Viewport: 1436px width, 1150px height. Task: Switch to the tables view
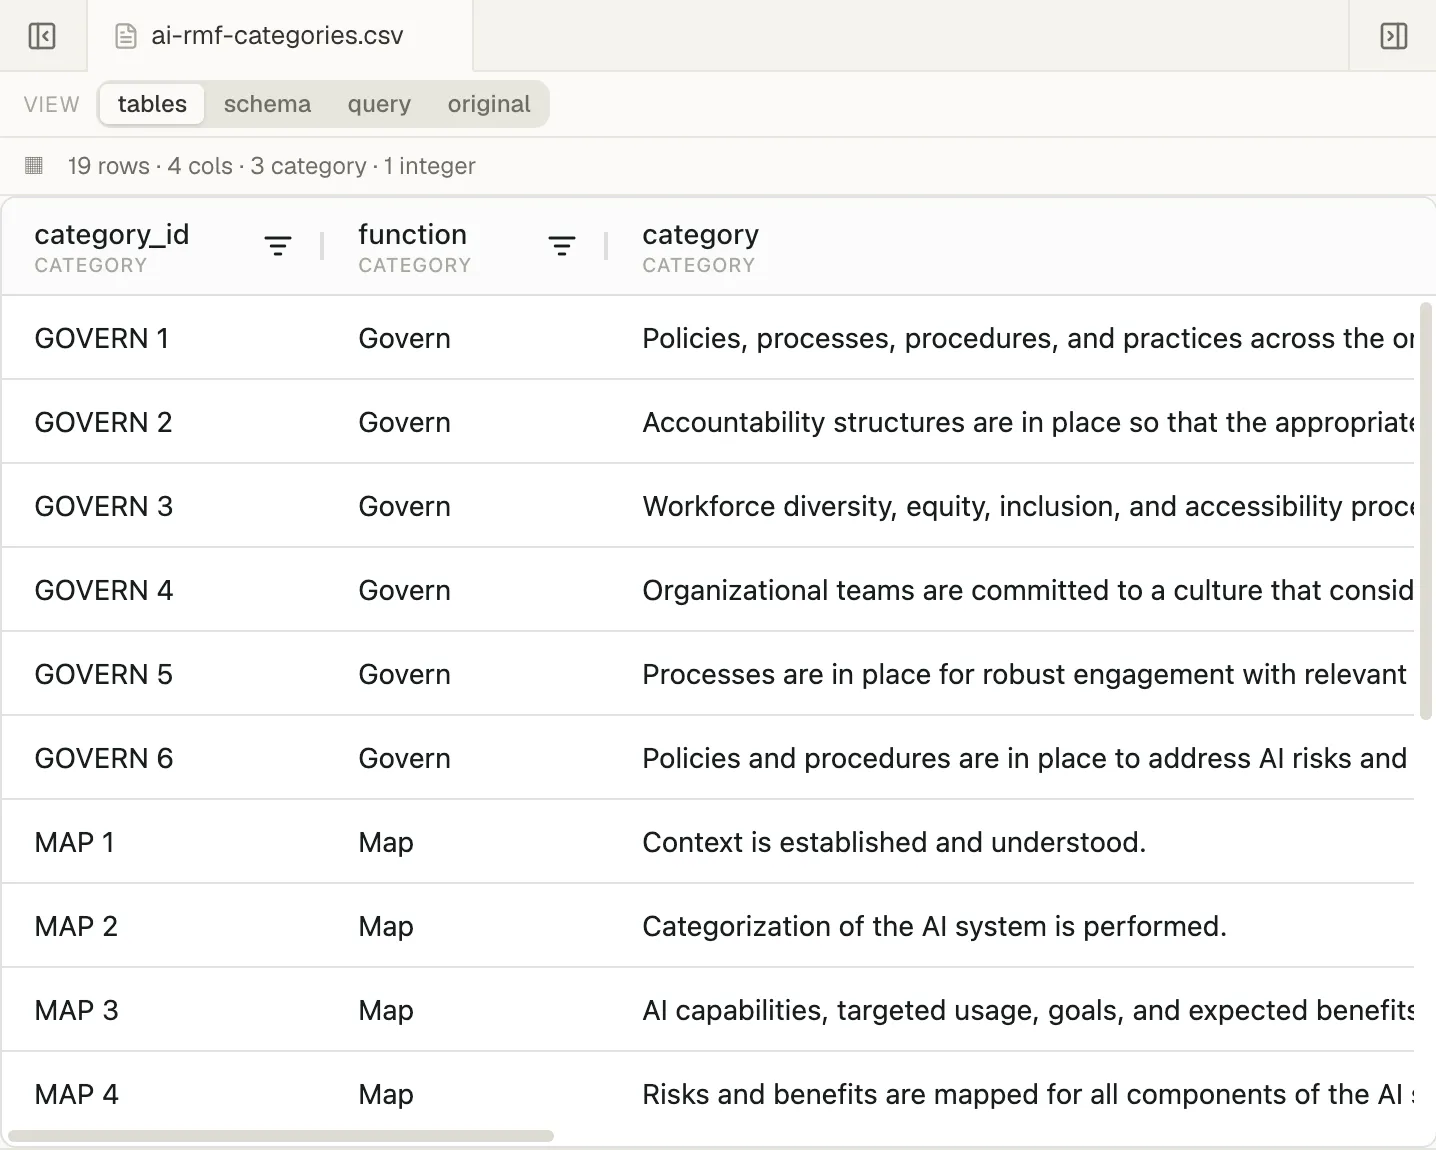152,104
